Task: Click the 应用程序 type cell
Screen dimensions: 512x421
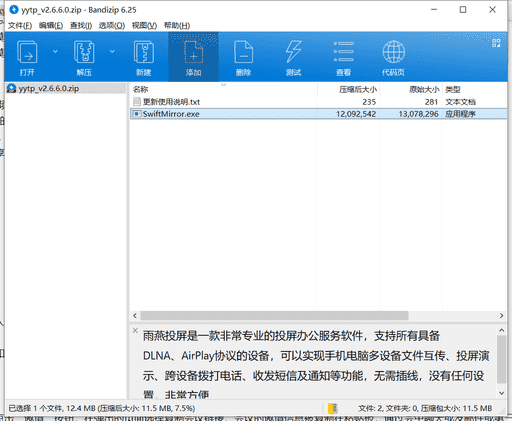Action: 460,114
